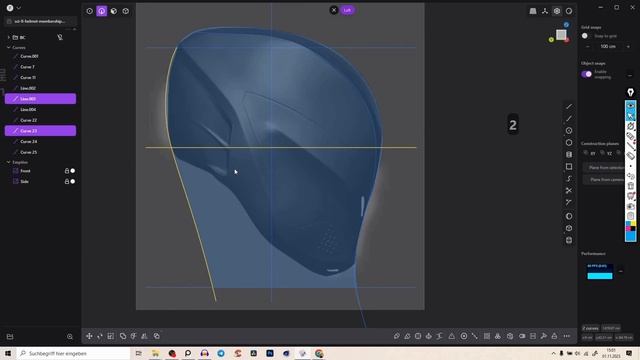Screen dimensions: 640x360
Task: Select the scissors trim tool
Action: coord(569,191)
